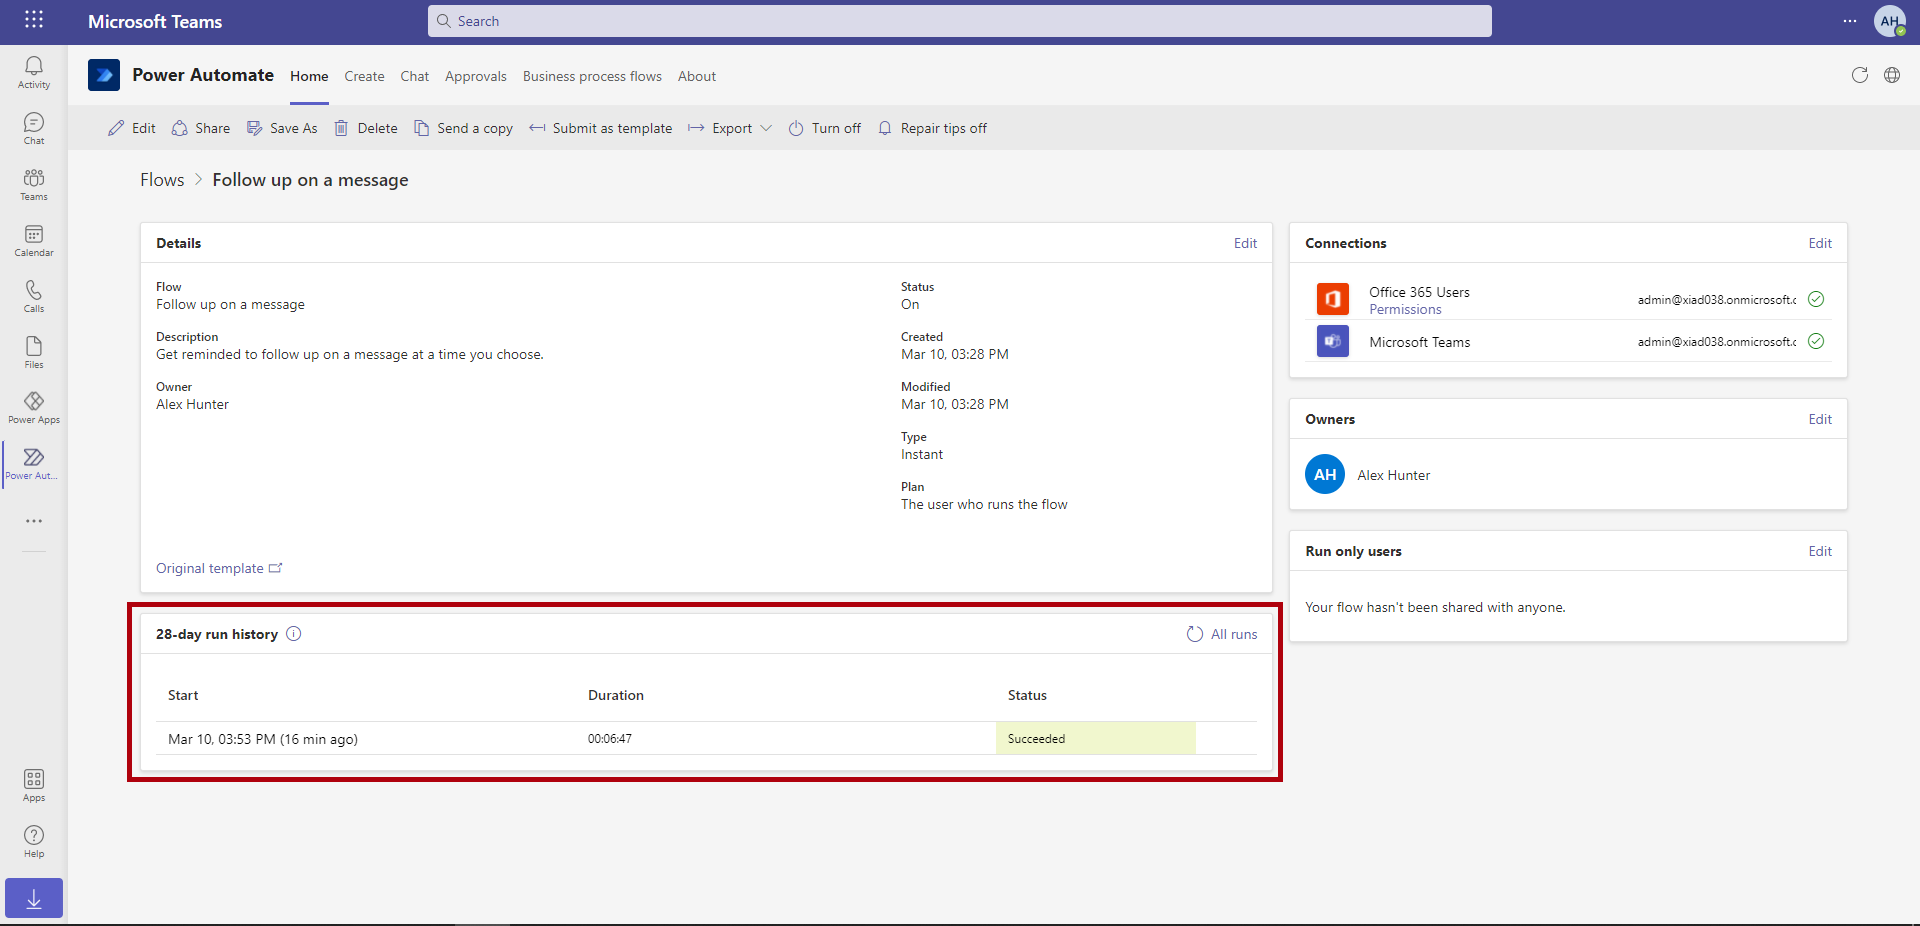Open the Chat tab in Power Automate
Image resolution: width=1920 pixels, height=926 pixels.
pos(414,76)
